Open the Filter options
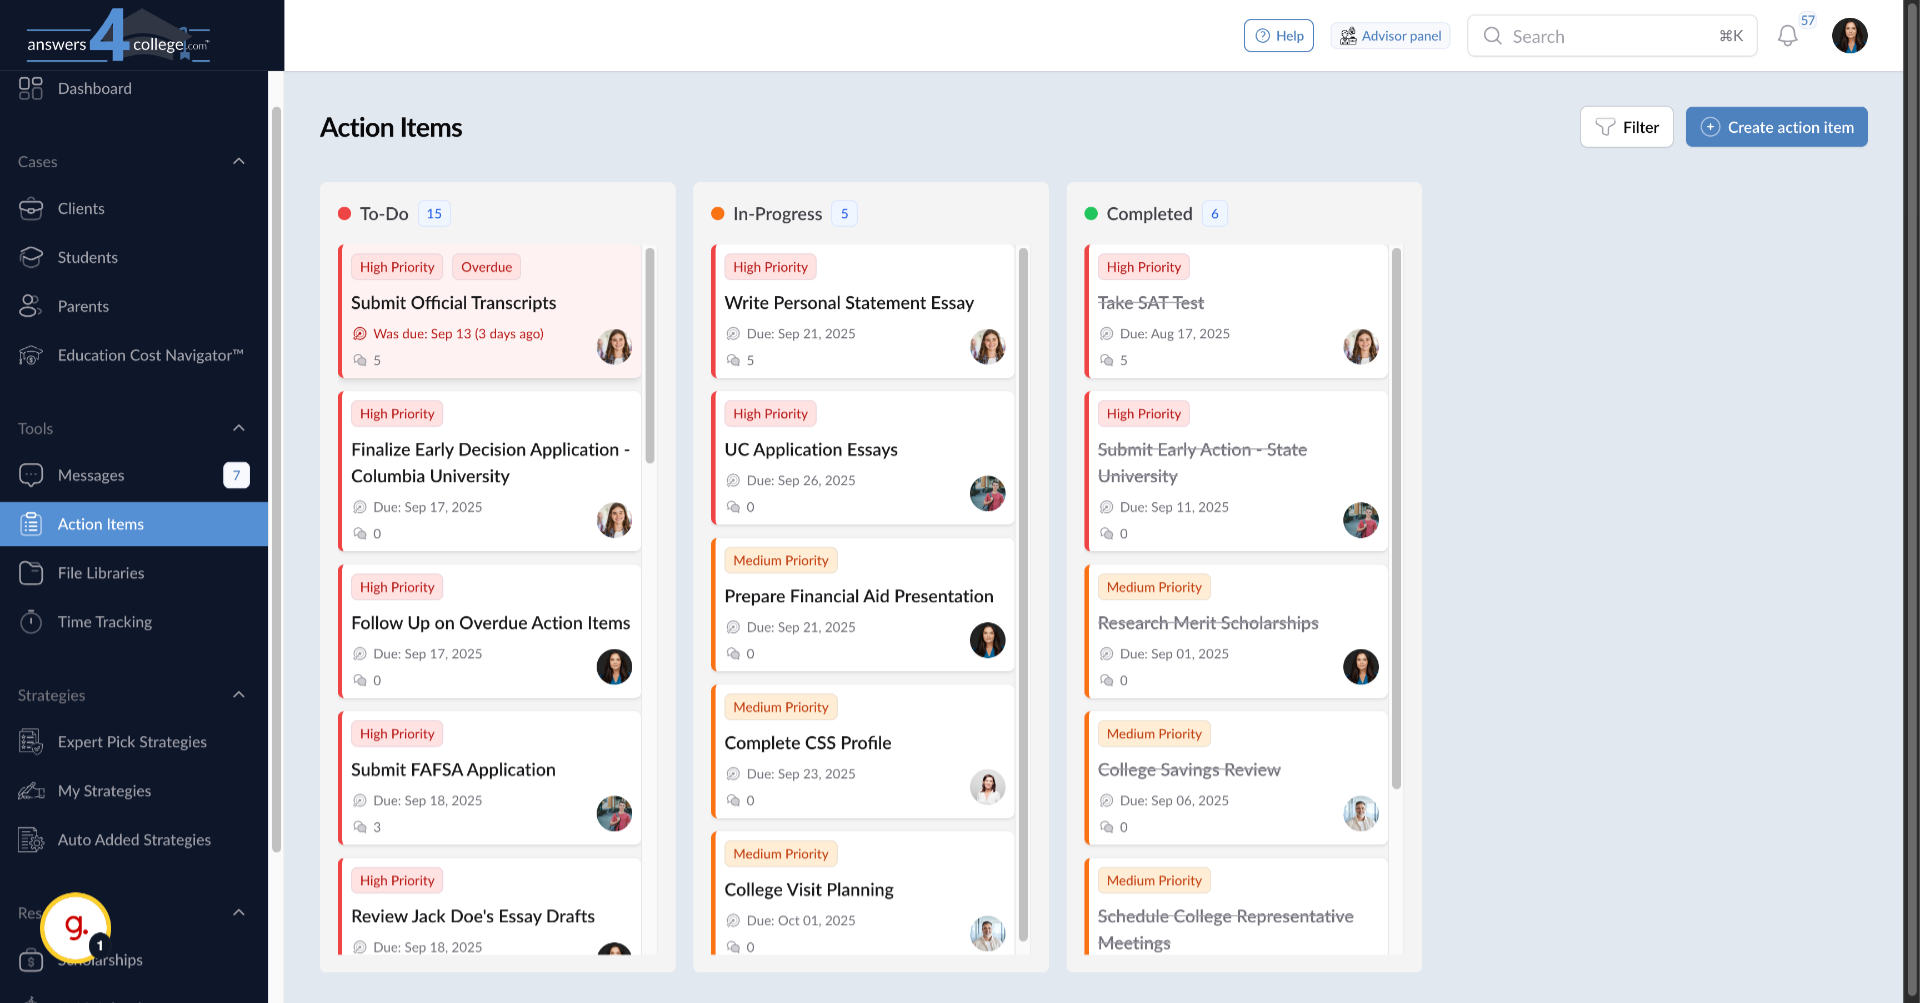Screen dimensions: 1920x1003 [x=1626, y=127]
